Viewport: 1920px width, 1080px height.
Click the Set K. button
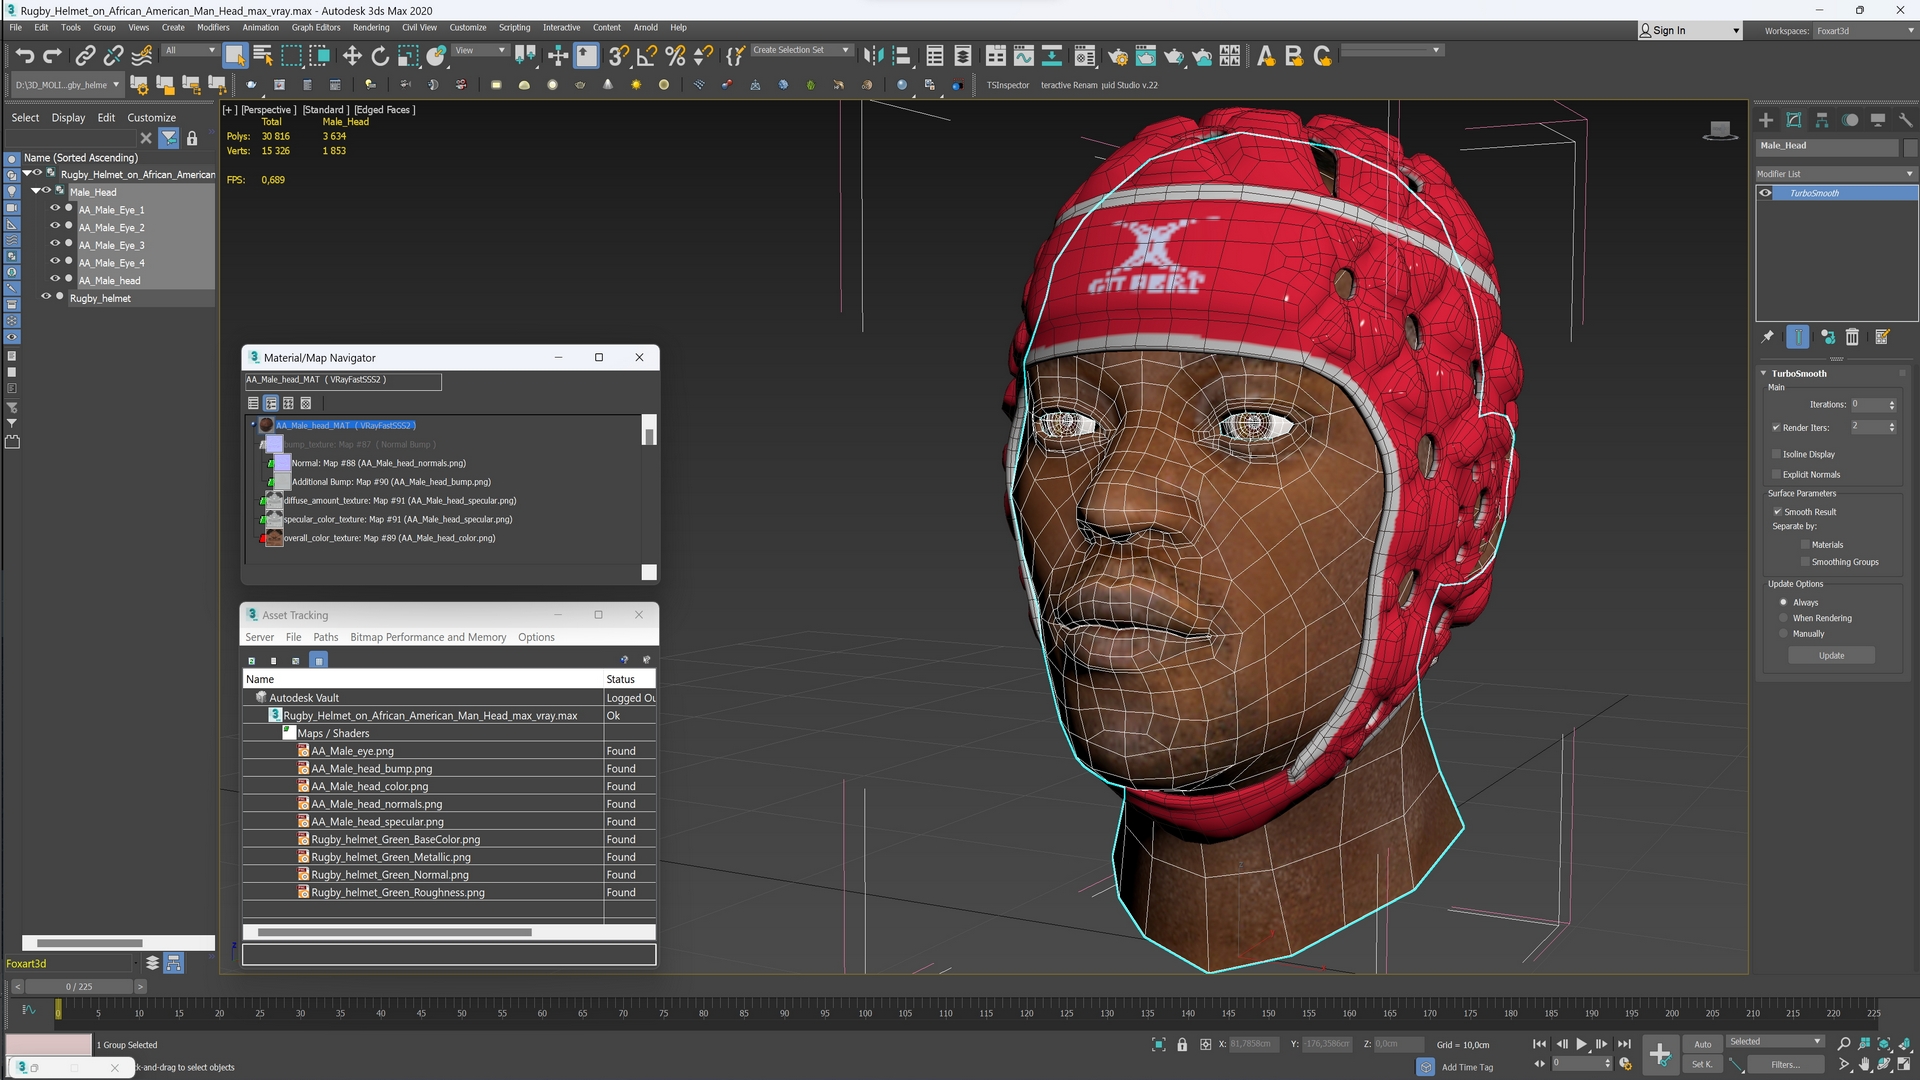tap(1702, 1065)
